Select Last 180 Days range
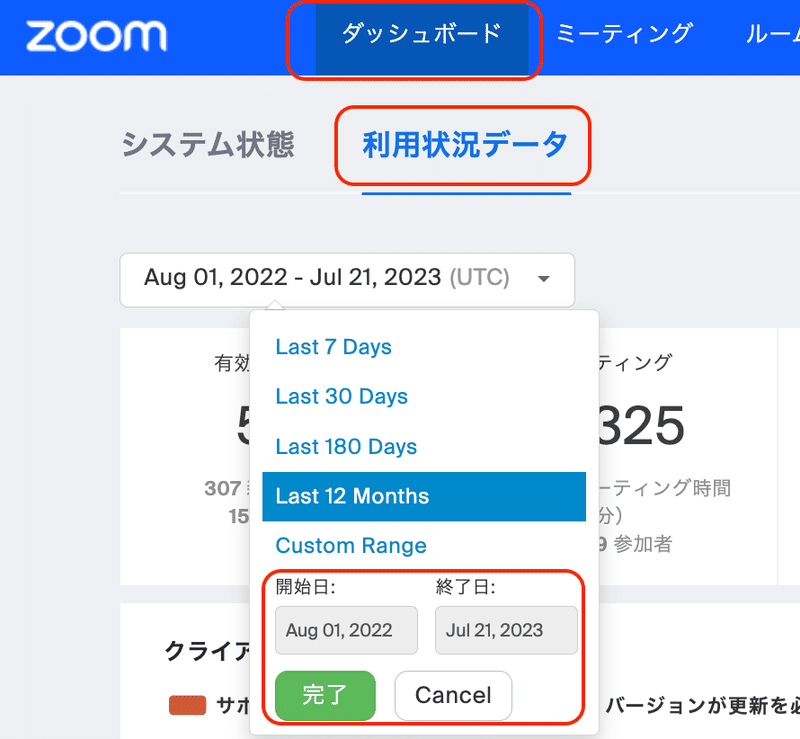The image size is (800, 739). [346, 447]
